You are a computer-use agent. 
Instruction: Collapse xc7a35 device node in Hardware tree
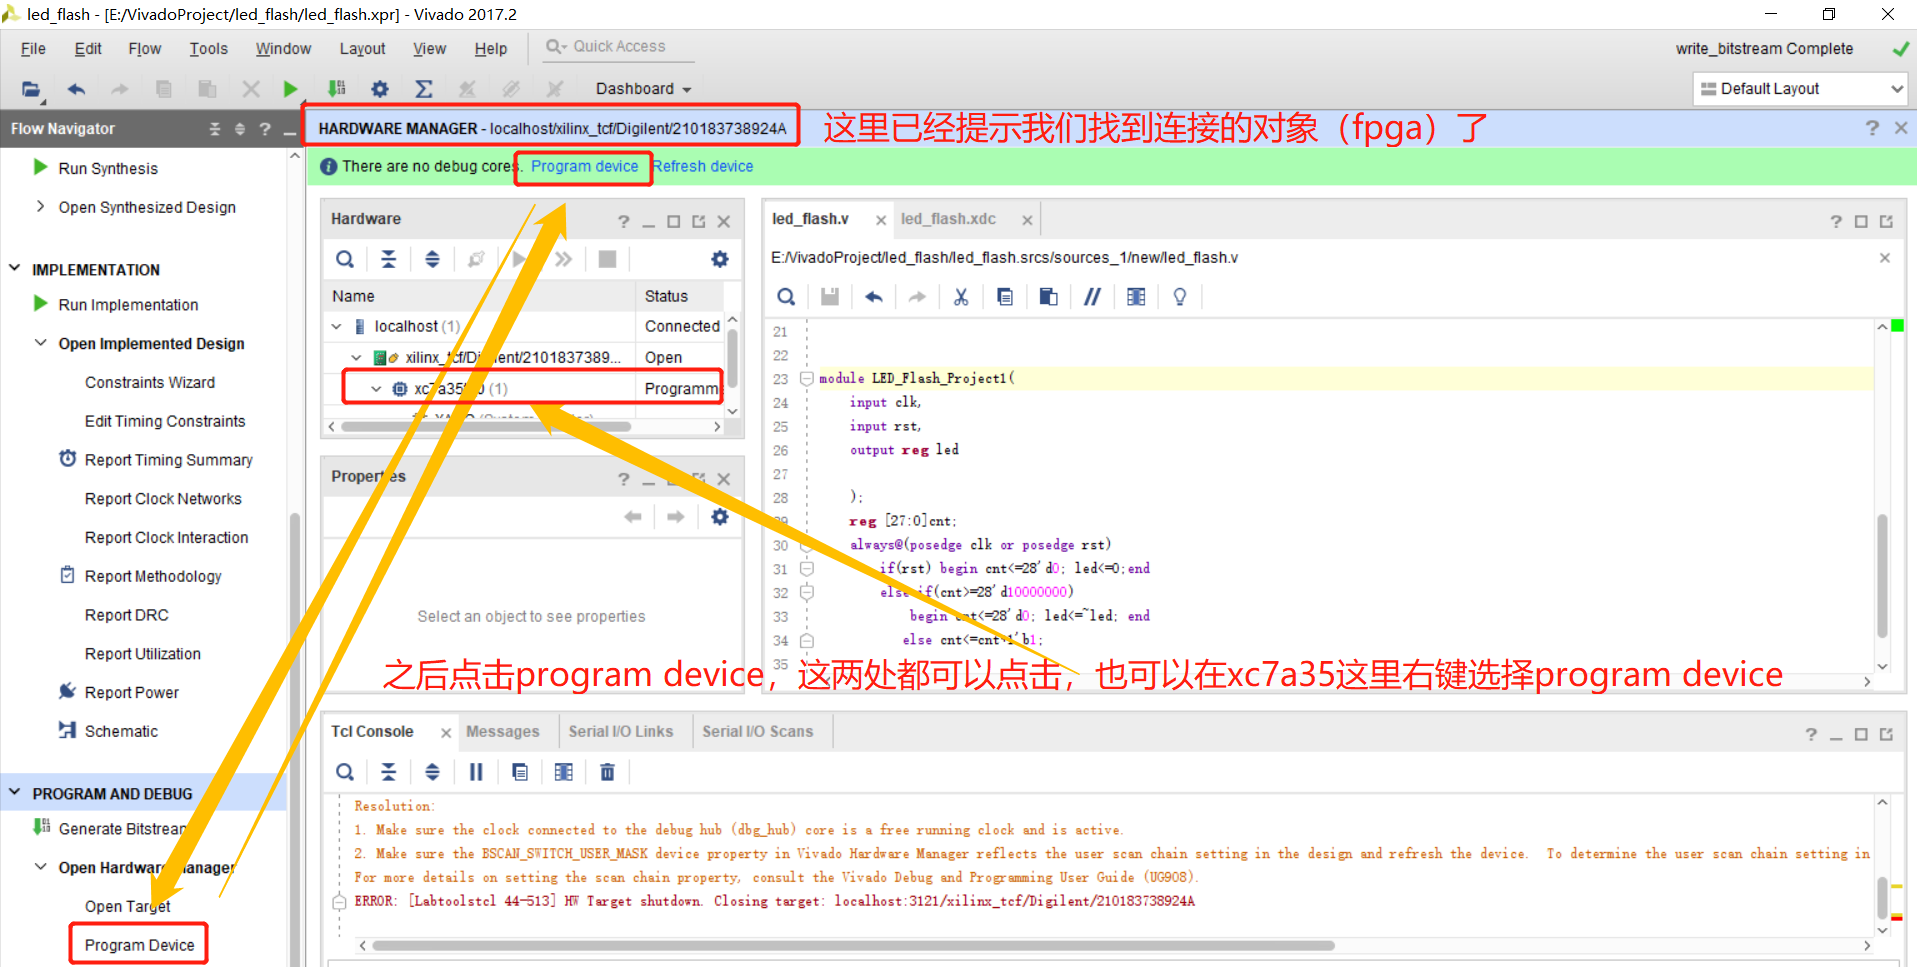click(x=376, y=388)
